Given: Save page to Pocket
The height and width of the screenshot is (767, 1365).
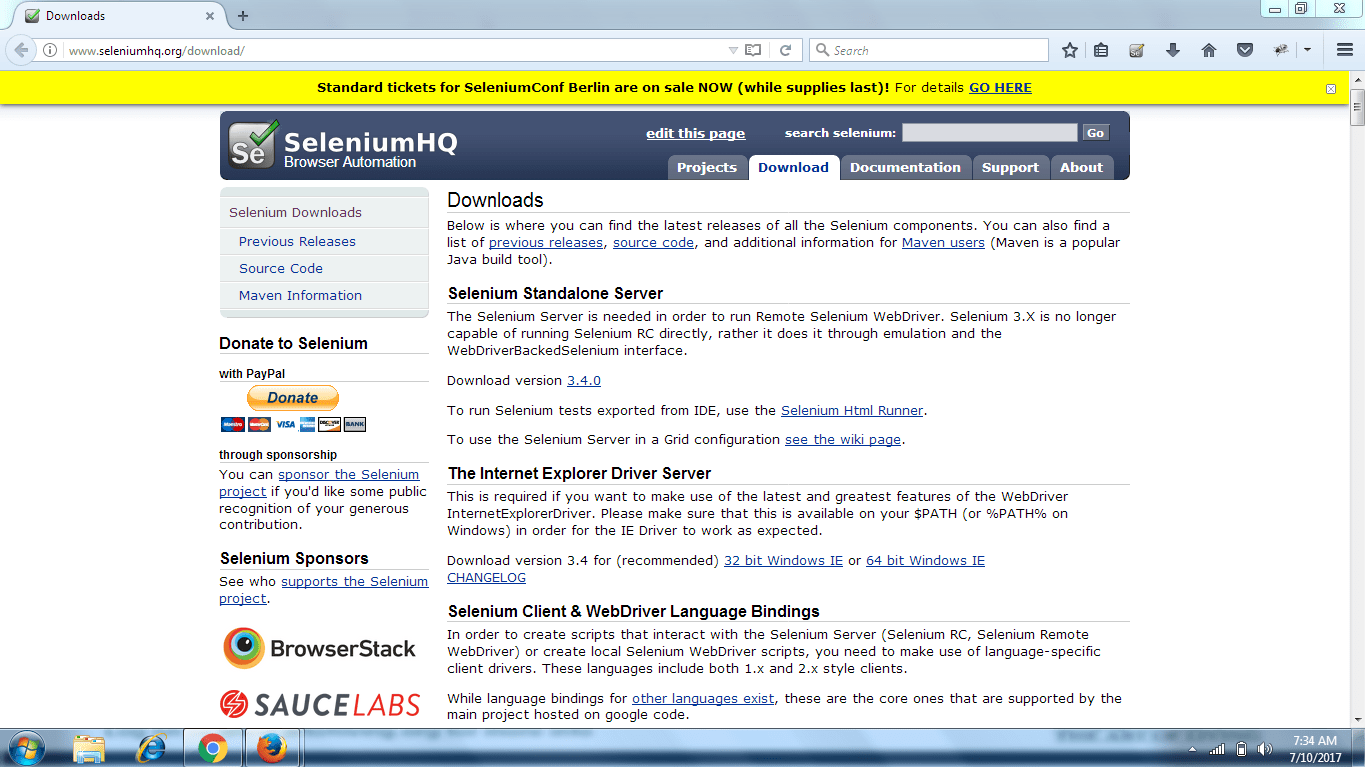Looking at the screenshot, I should coord(1243,49).
